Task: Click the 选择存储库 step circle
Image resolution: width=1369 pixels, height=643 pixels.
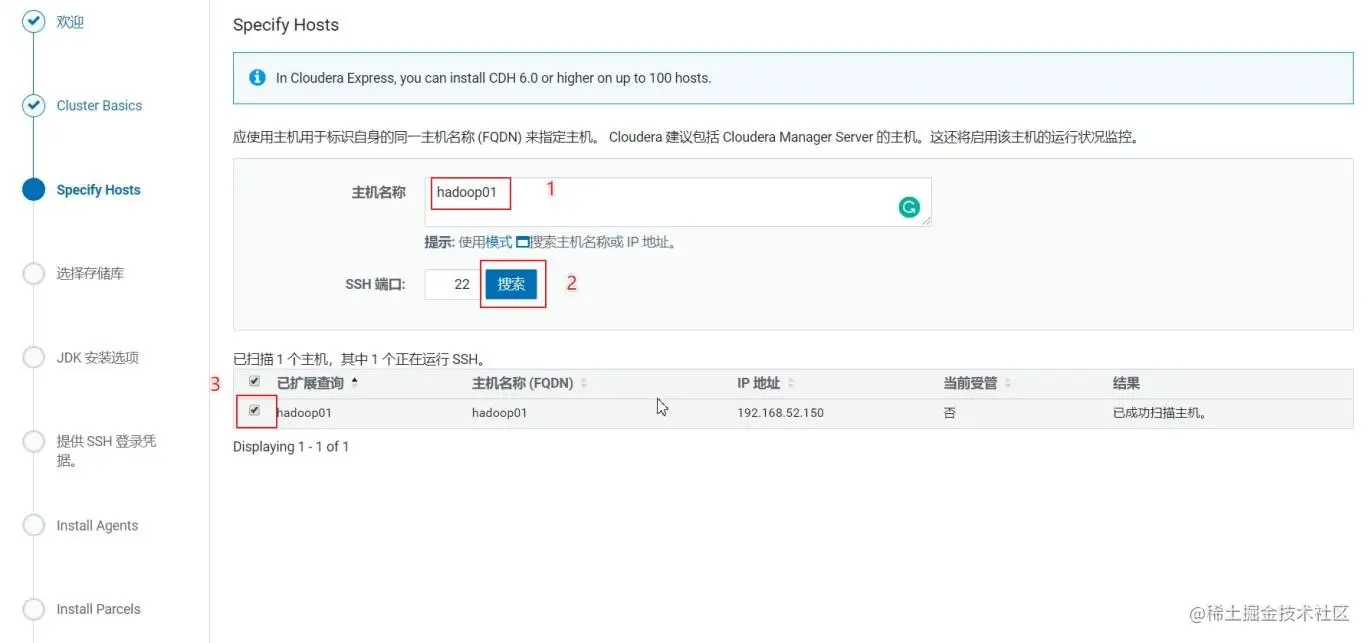Action: [34, 274]
